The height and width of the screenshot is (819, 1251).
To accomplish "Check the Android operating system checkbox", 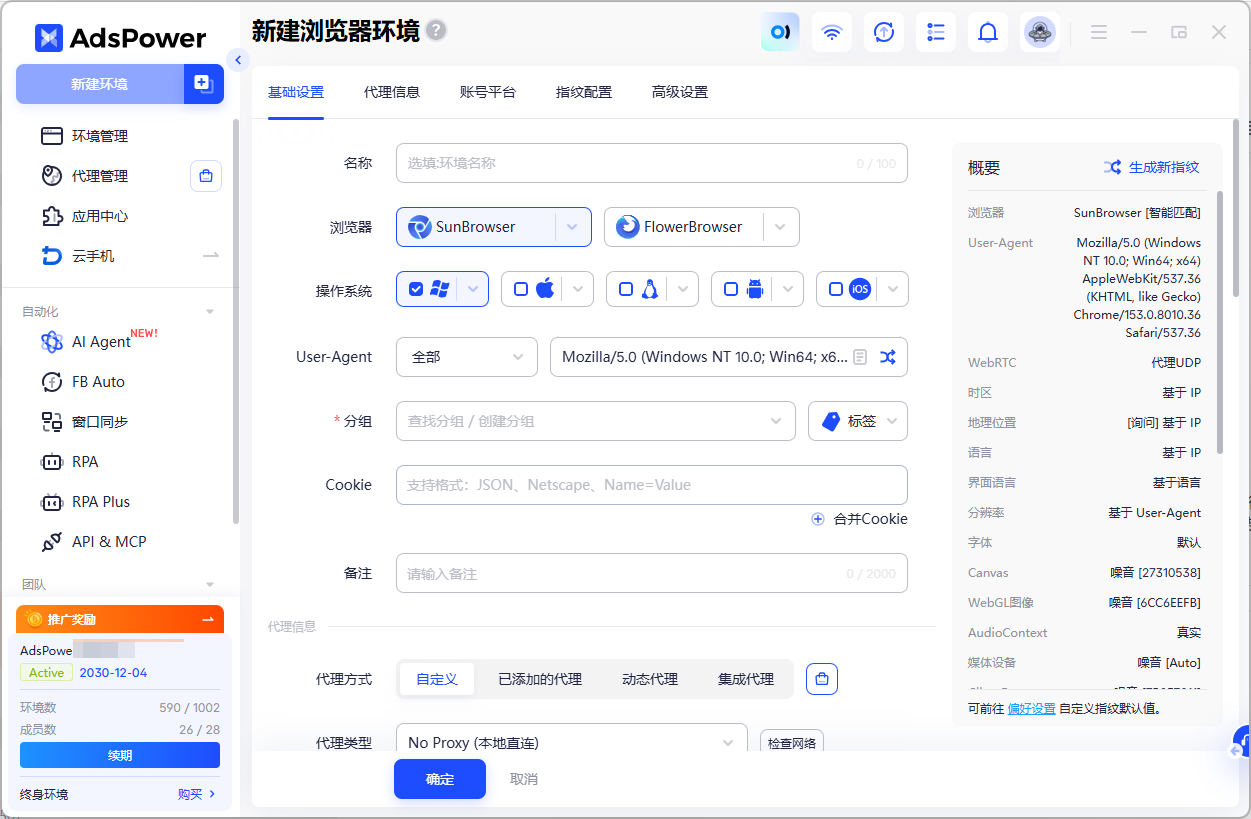I will [x=731, y=289].
